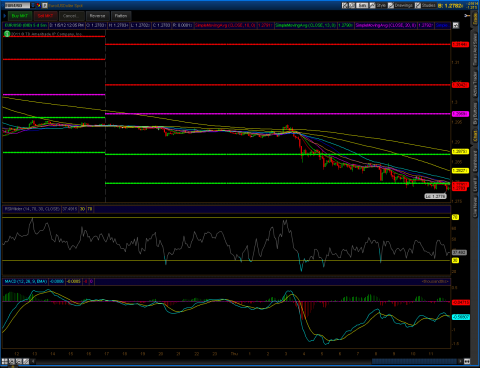Click the P icon beside symbol field

point(45,5)
